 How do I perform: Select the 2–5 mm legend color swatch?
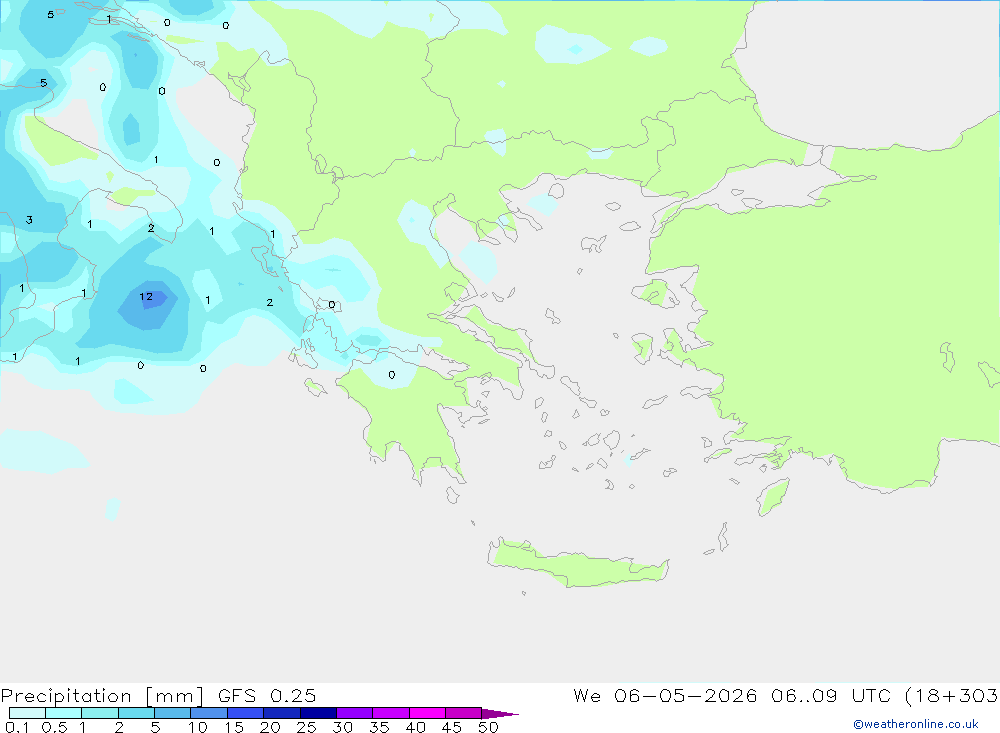[x=136, y=713]
